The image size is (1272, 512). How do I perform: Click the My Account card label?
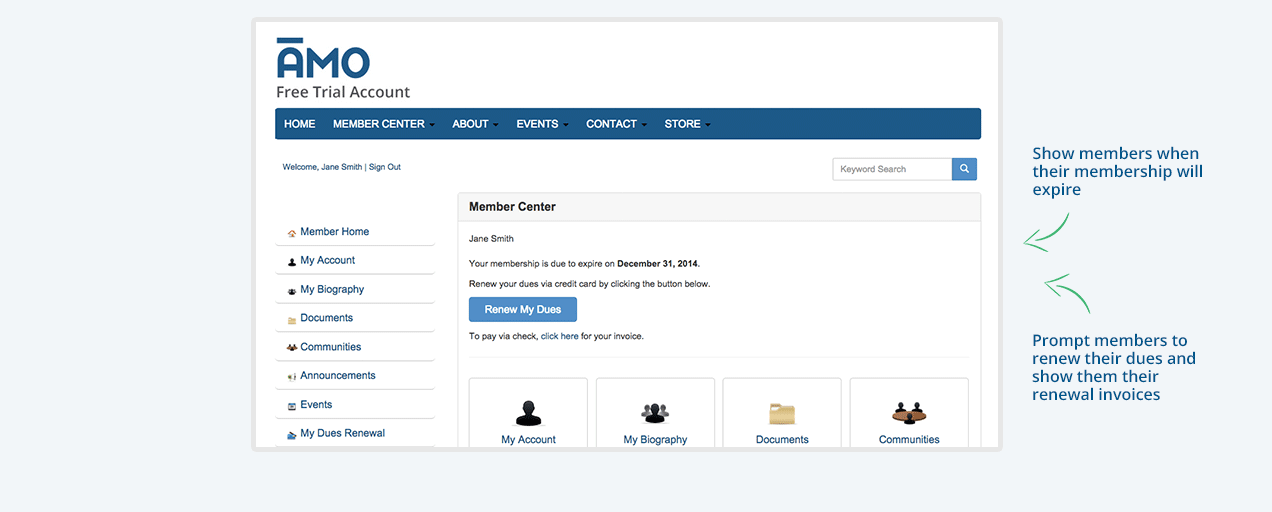pyautogui.click(x=528, y=440)
